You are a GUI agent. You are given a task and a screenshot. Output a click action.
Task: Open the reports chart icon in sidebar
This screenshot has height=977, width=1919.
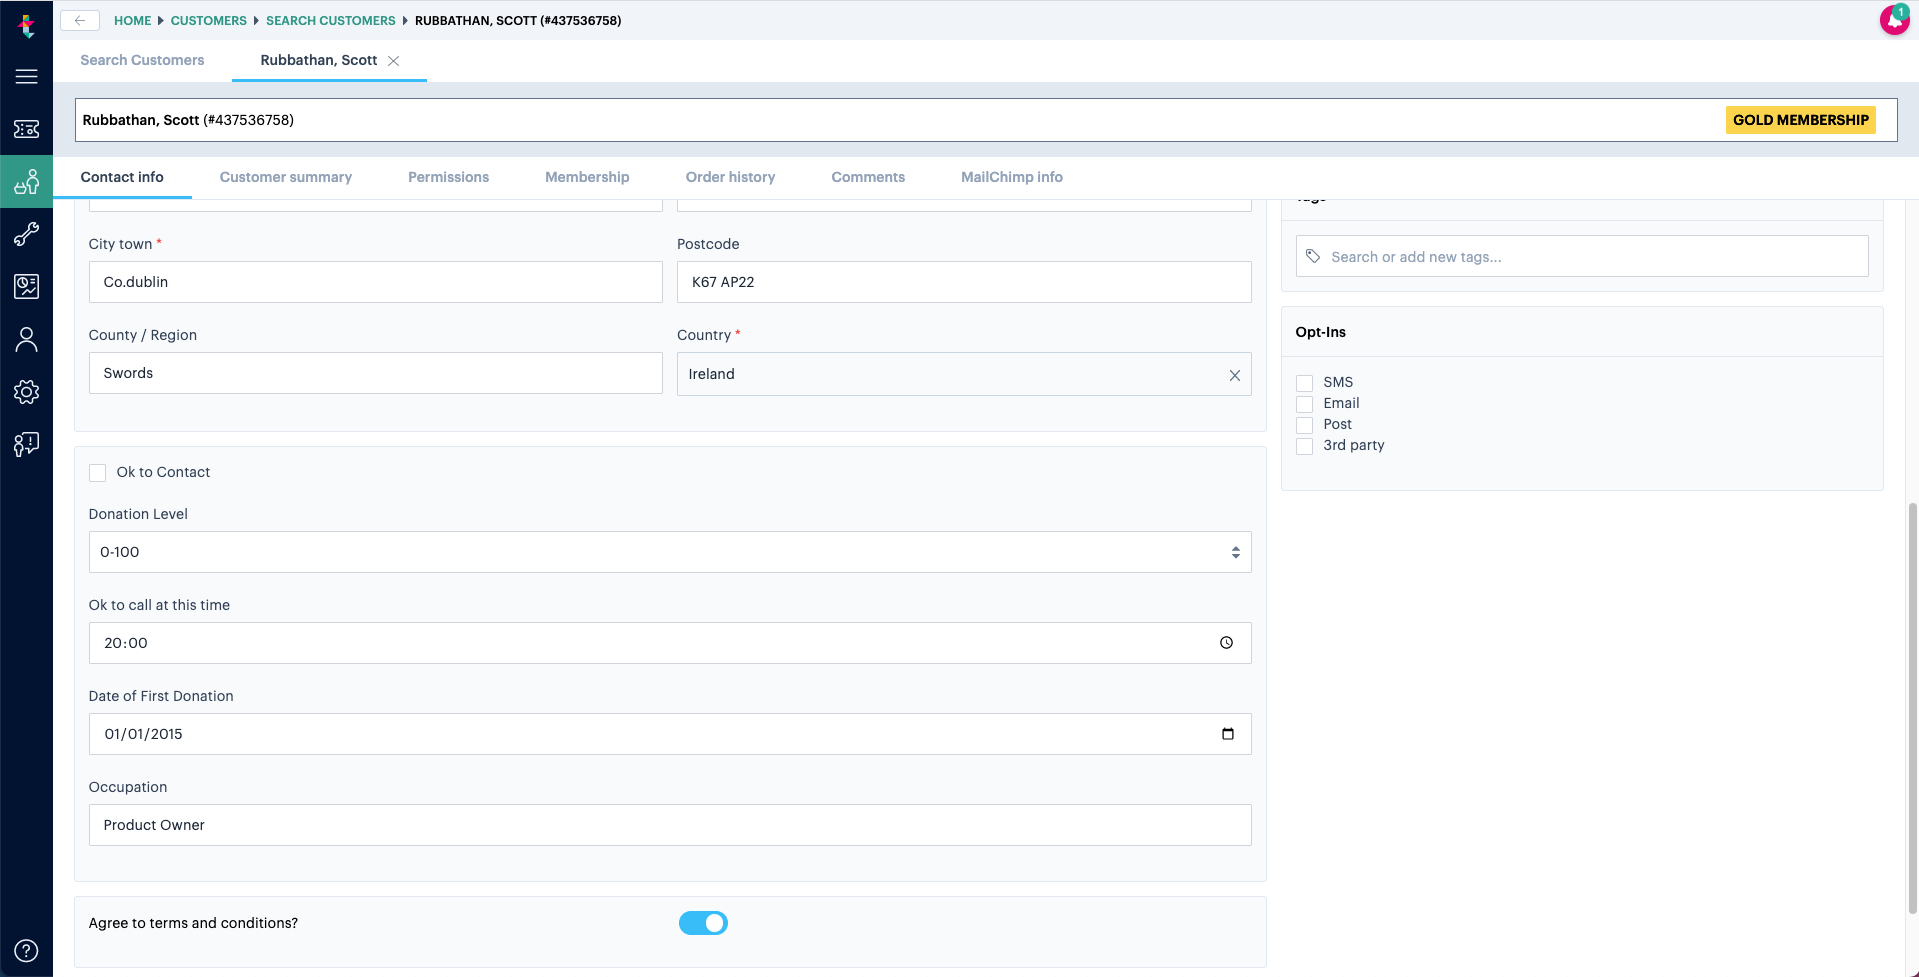pos(26,286)
